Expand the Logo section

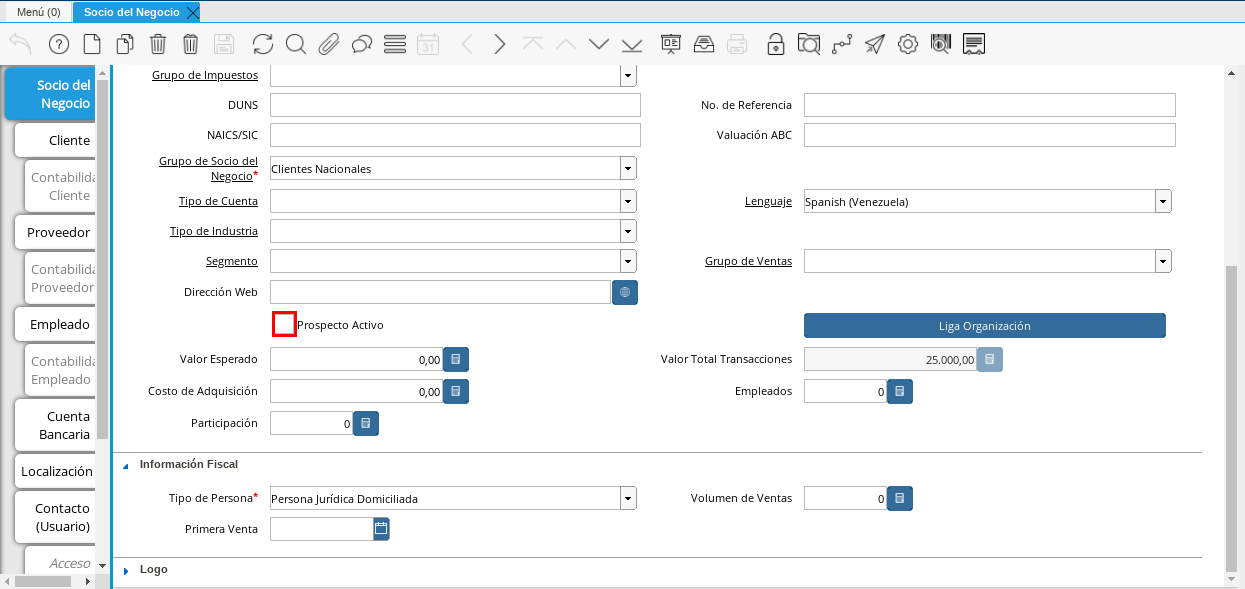[127, 570]
